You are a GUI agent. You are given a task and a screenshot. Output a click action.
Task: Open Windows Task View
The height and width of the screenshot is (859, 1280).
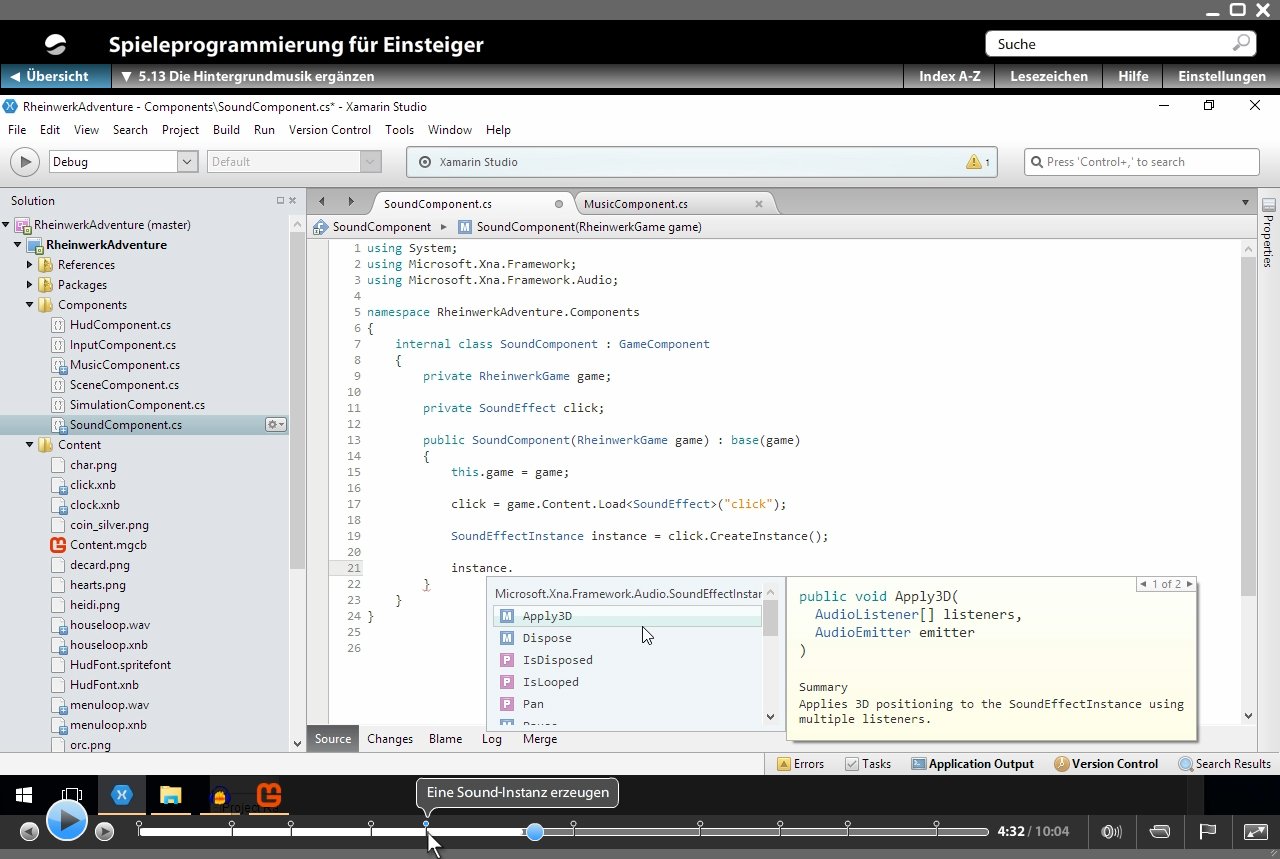[72, 796]
